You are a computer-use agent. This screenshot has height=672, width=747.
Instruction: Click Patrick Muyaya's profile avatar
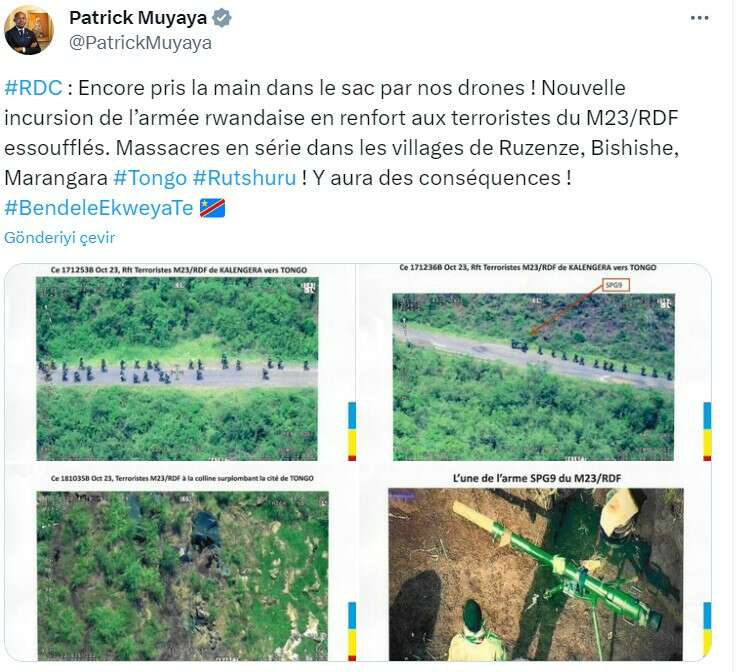pos(29,30)
